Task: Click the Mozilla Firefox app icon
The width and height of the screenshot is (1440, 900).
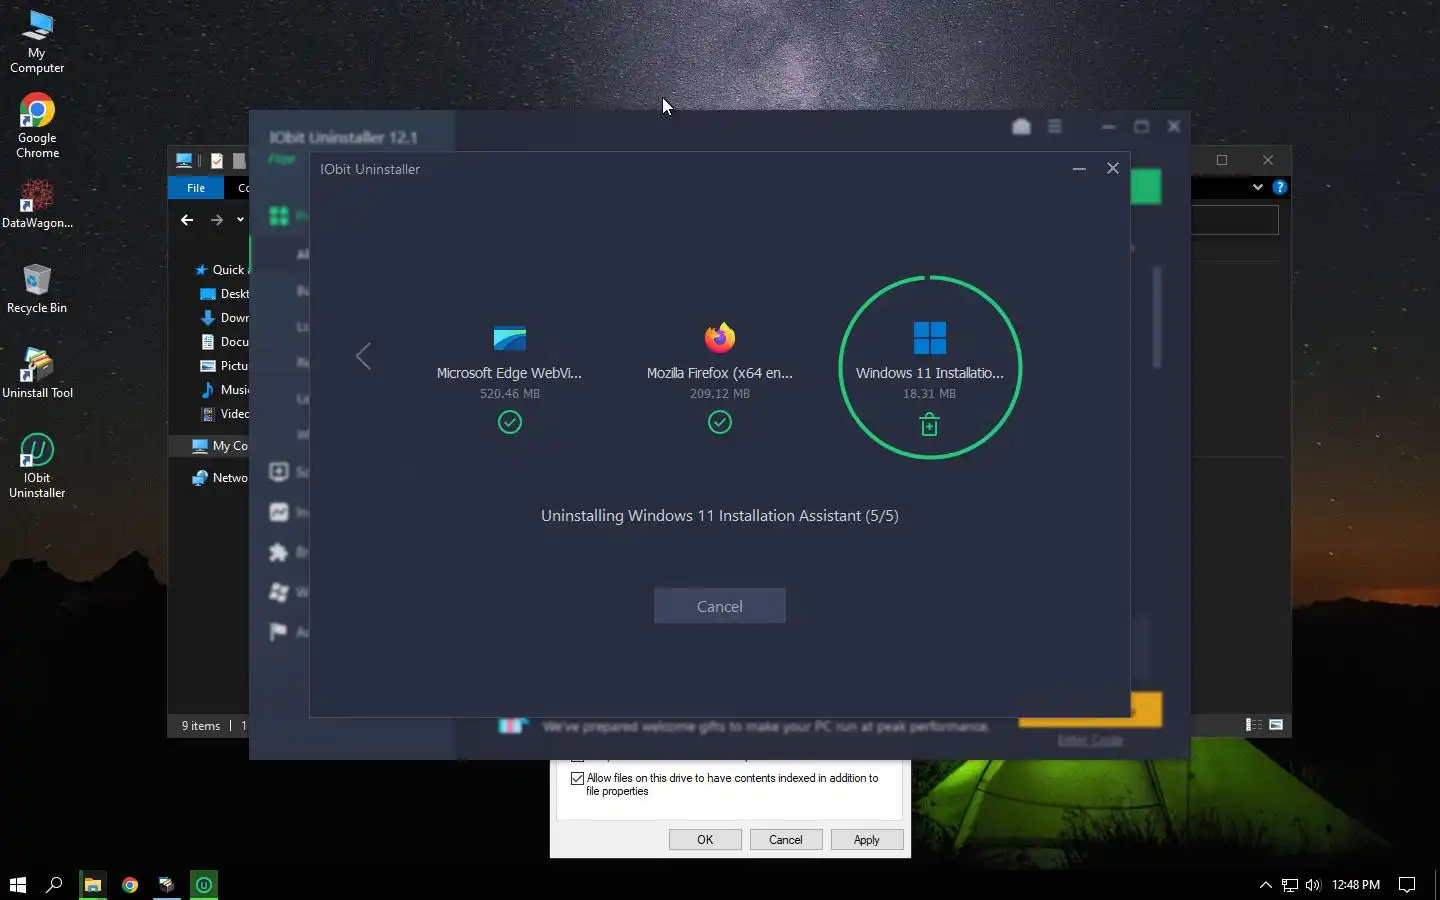Action: click(719, 338)
